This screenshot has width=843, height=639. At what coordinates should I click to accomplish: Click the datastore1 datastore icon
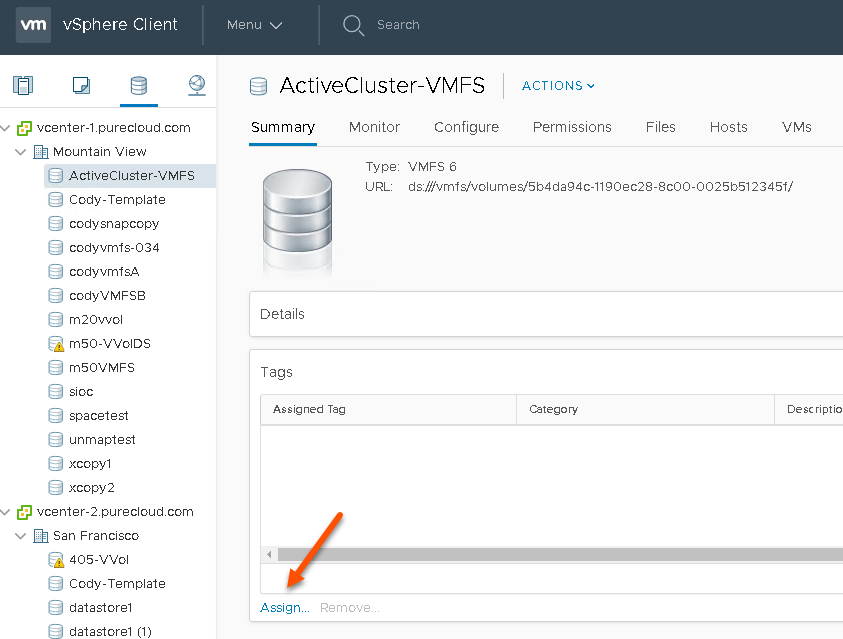[x=56, y=608]
